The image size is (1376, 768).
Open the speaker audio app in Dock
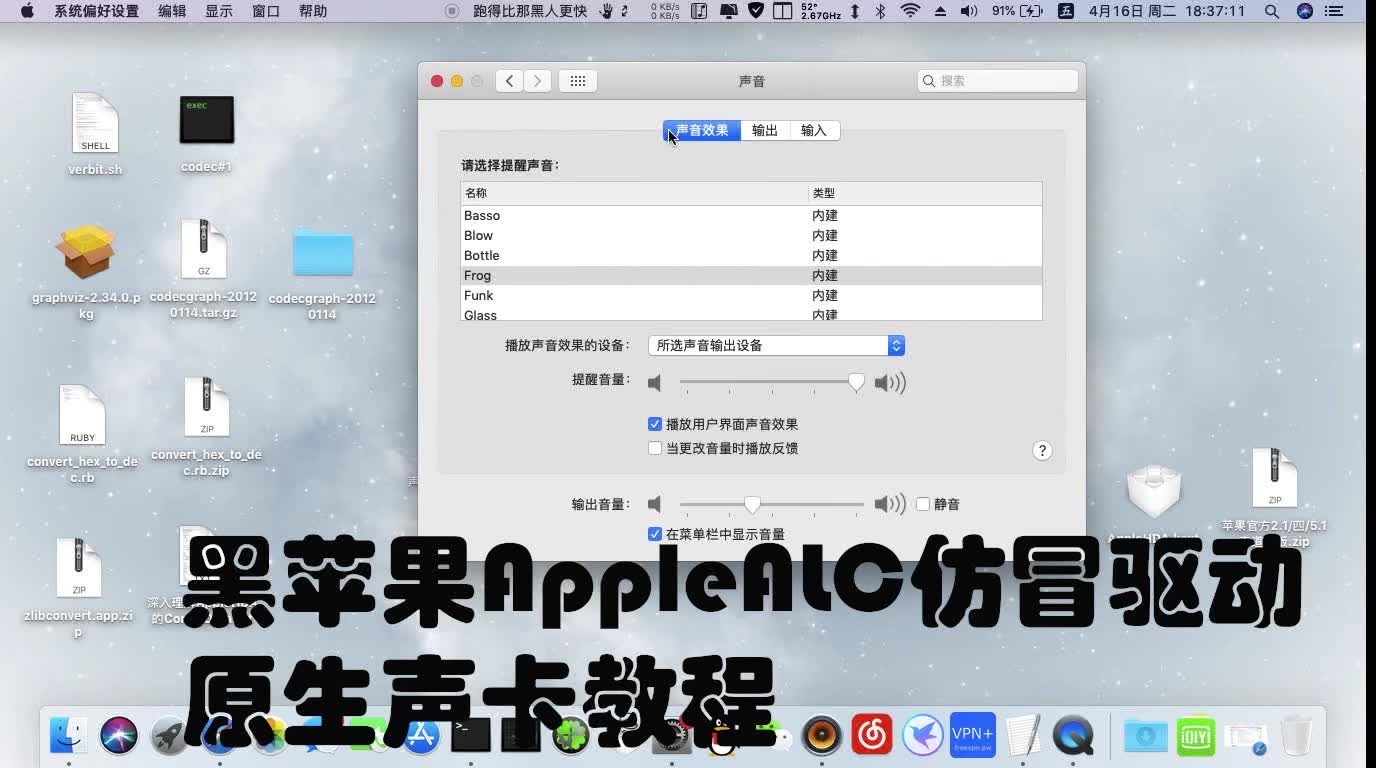(x=822, y=736)
